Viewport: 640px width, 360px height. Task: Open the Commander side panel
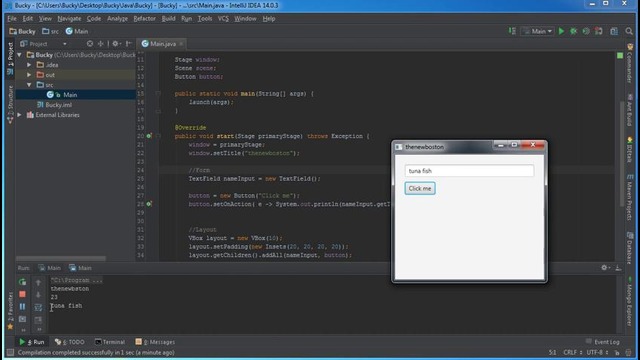click(630, 63)
